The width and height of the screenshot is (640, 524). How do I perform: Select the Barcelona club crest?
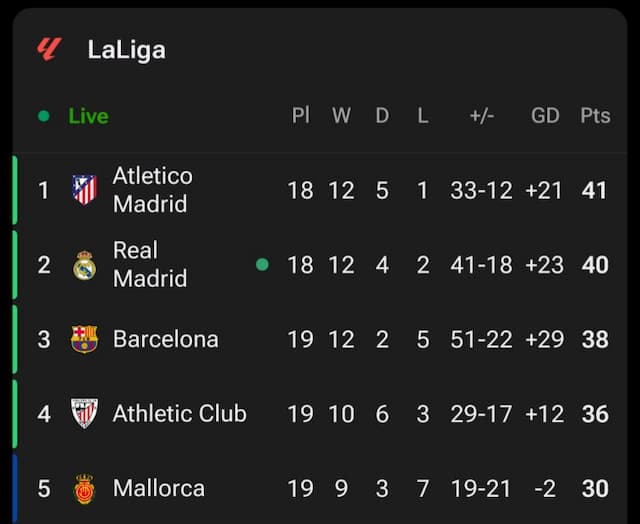tap(84, 339)
